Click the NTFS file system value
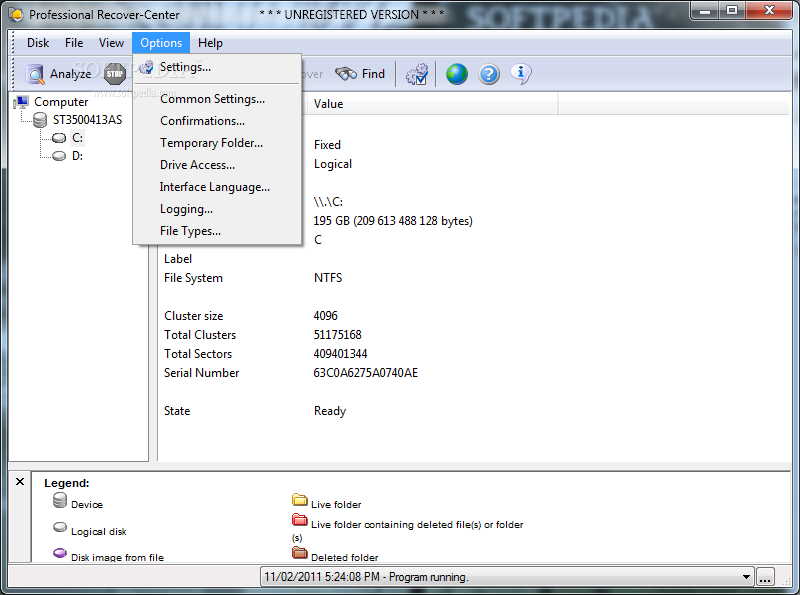Viewport: 800px width, 595px height. point(328,278)
